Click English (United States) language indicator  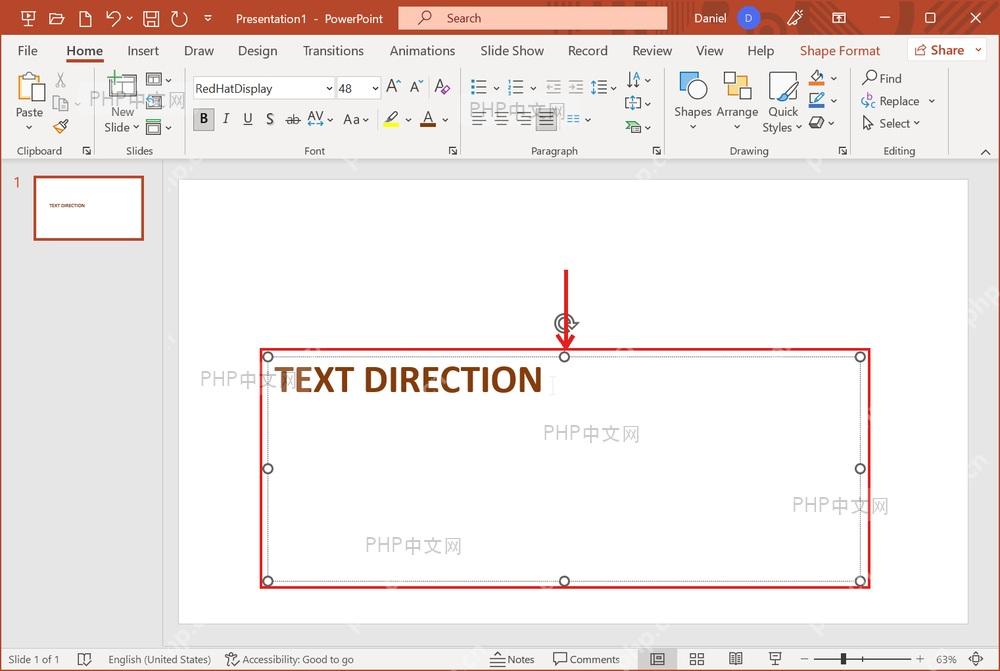(159, 659)
